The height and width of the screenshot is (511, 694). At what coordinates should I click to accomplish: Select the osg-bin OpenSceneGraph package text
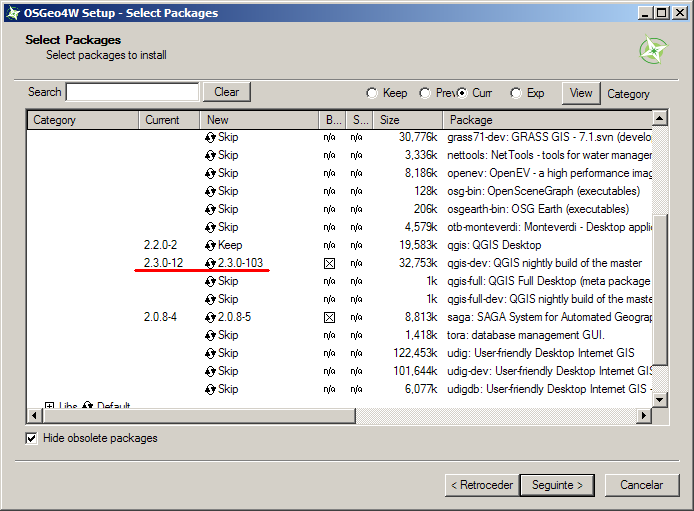pyautogui.click(x=544, y=191)
